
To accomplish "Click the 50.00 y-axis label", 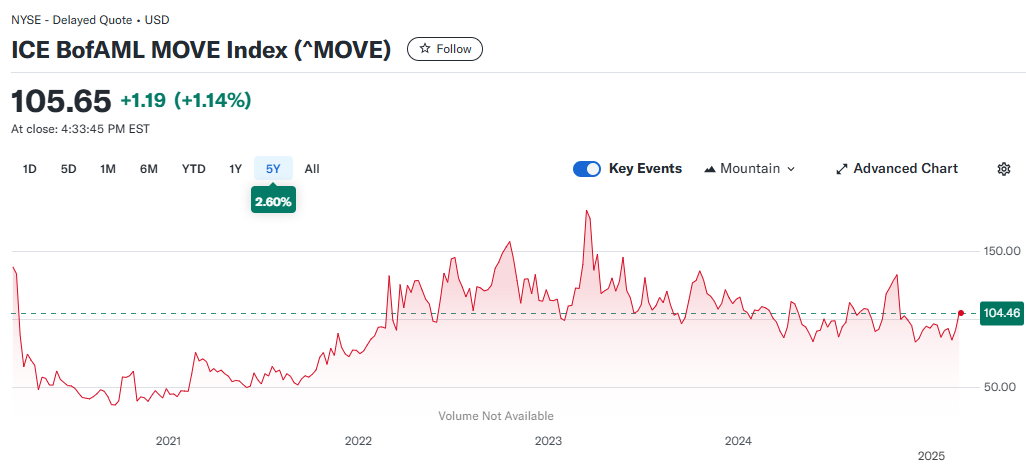I will (x=1002, y=387).
